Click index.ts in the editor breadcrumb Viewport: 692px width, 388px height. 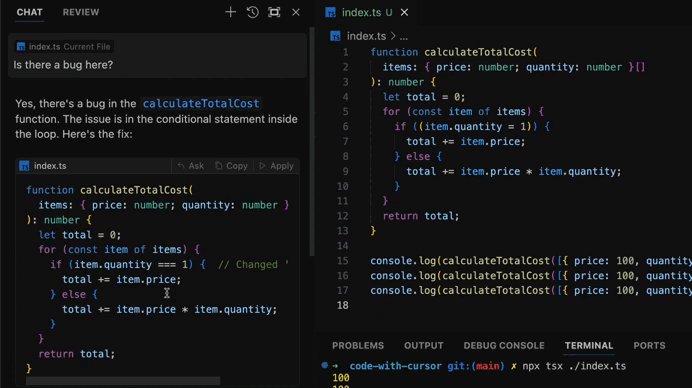click(366, 36)
